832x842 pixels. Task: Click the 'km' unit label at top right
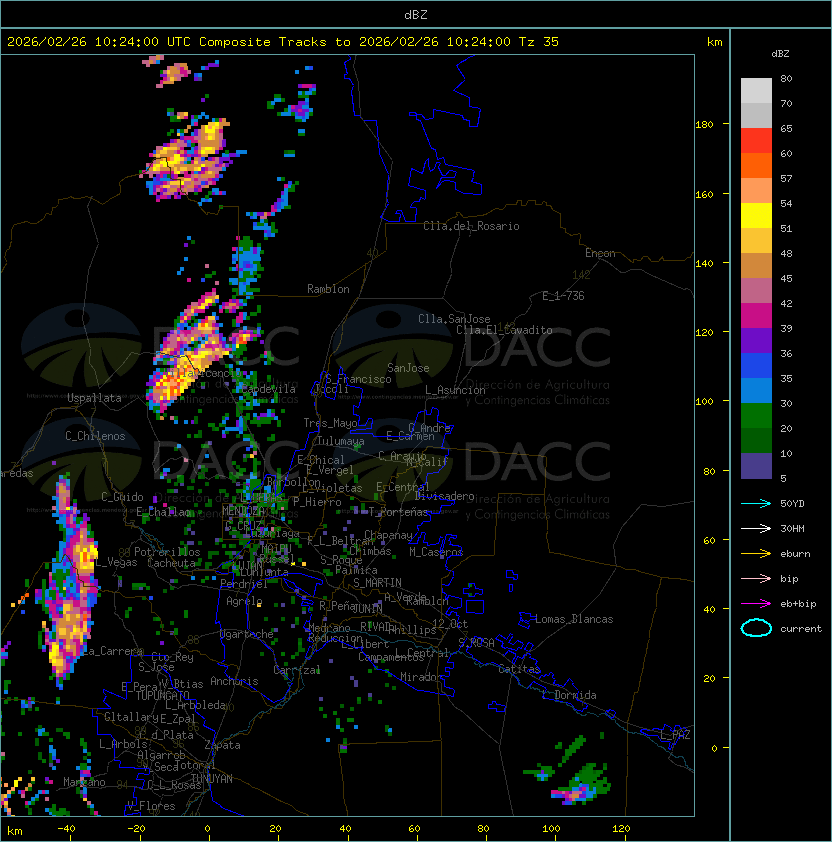click(x=714, y=42)
